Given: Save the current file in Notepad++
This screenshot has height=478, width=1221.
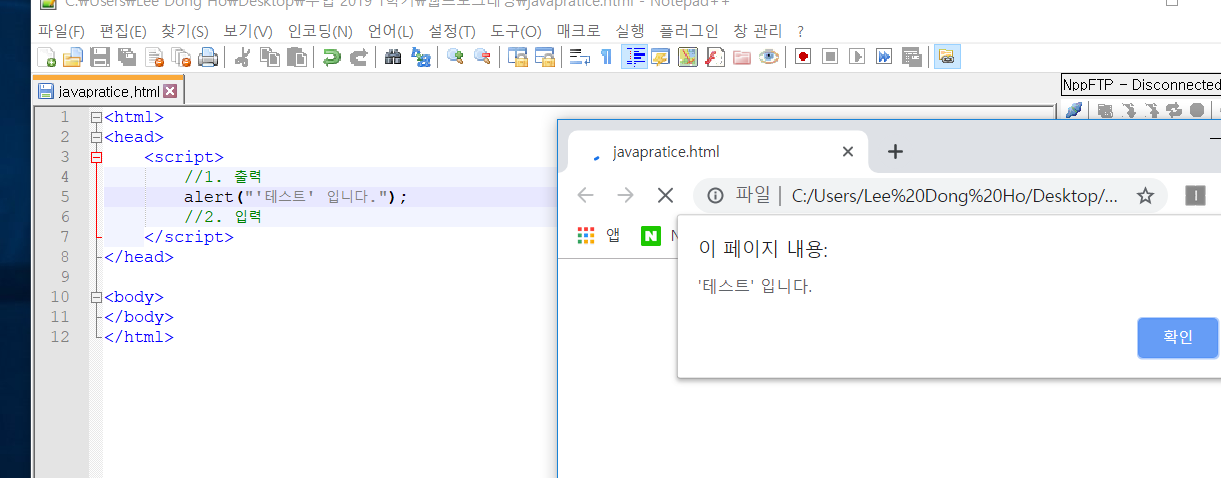Looking at the screenshot, I should pos(100,57).
